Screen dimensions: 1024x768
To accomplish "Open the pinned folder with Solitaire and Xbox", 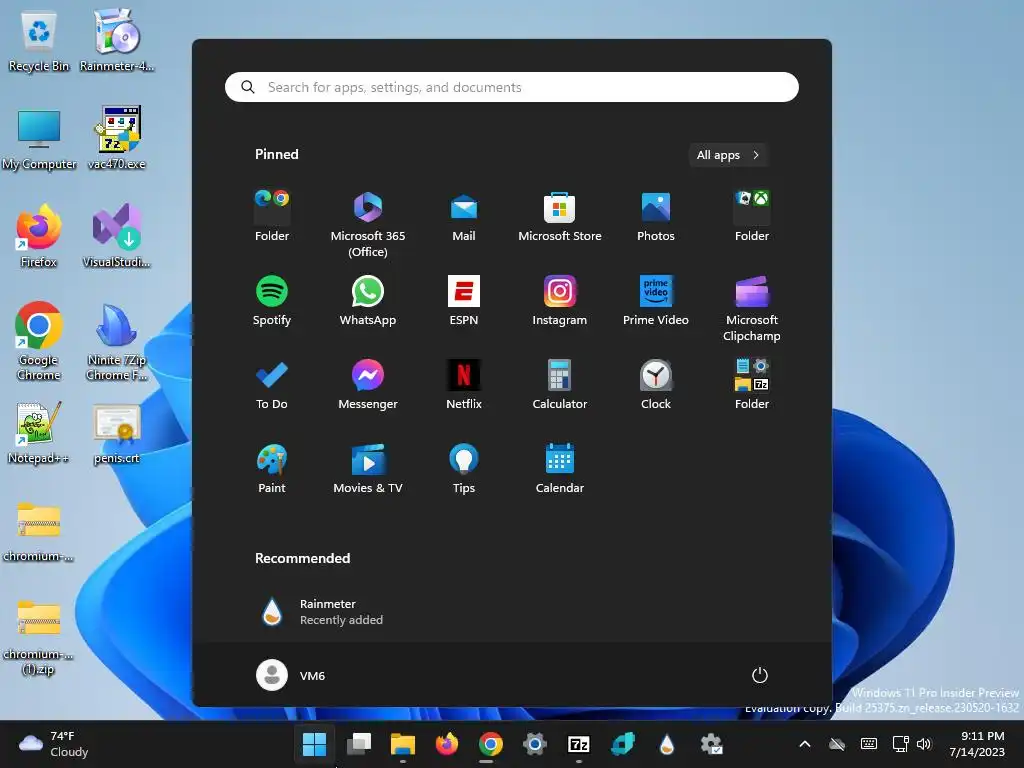I will (752, 216).
